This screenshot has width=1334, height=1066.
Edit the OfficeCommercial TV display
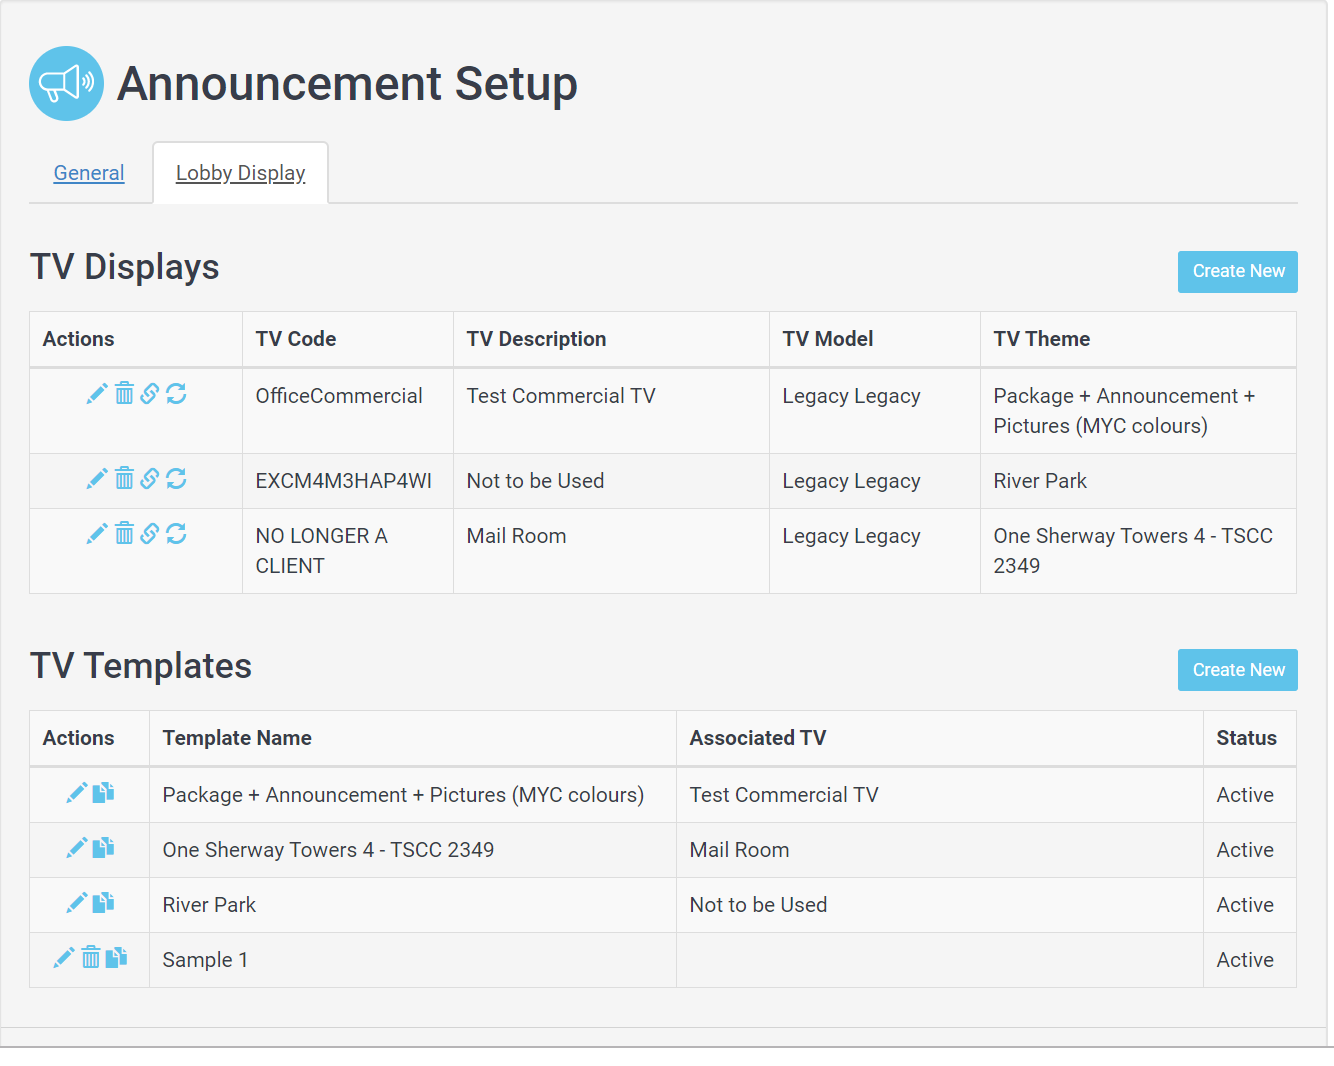(96, 394)
